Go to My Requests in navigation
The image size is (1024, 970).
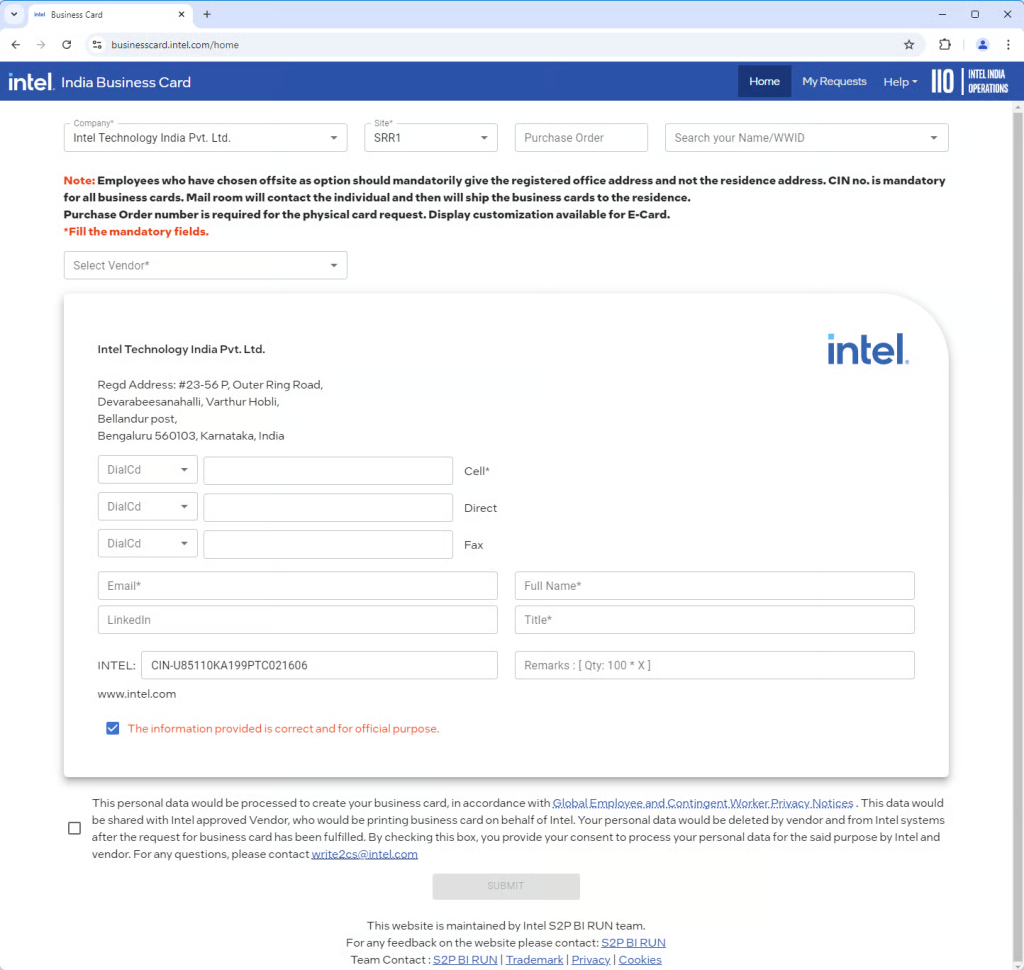(x=834, y=82)
